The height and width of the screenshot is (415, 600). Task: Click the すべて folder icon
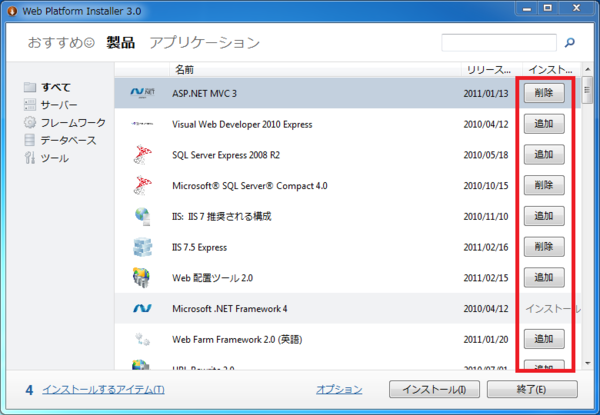coord(30,87)
